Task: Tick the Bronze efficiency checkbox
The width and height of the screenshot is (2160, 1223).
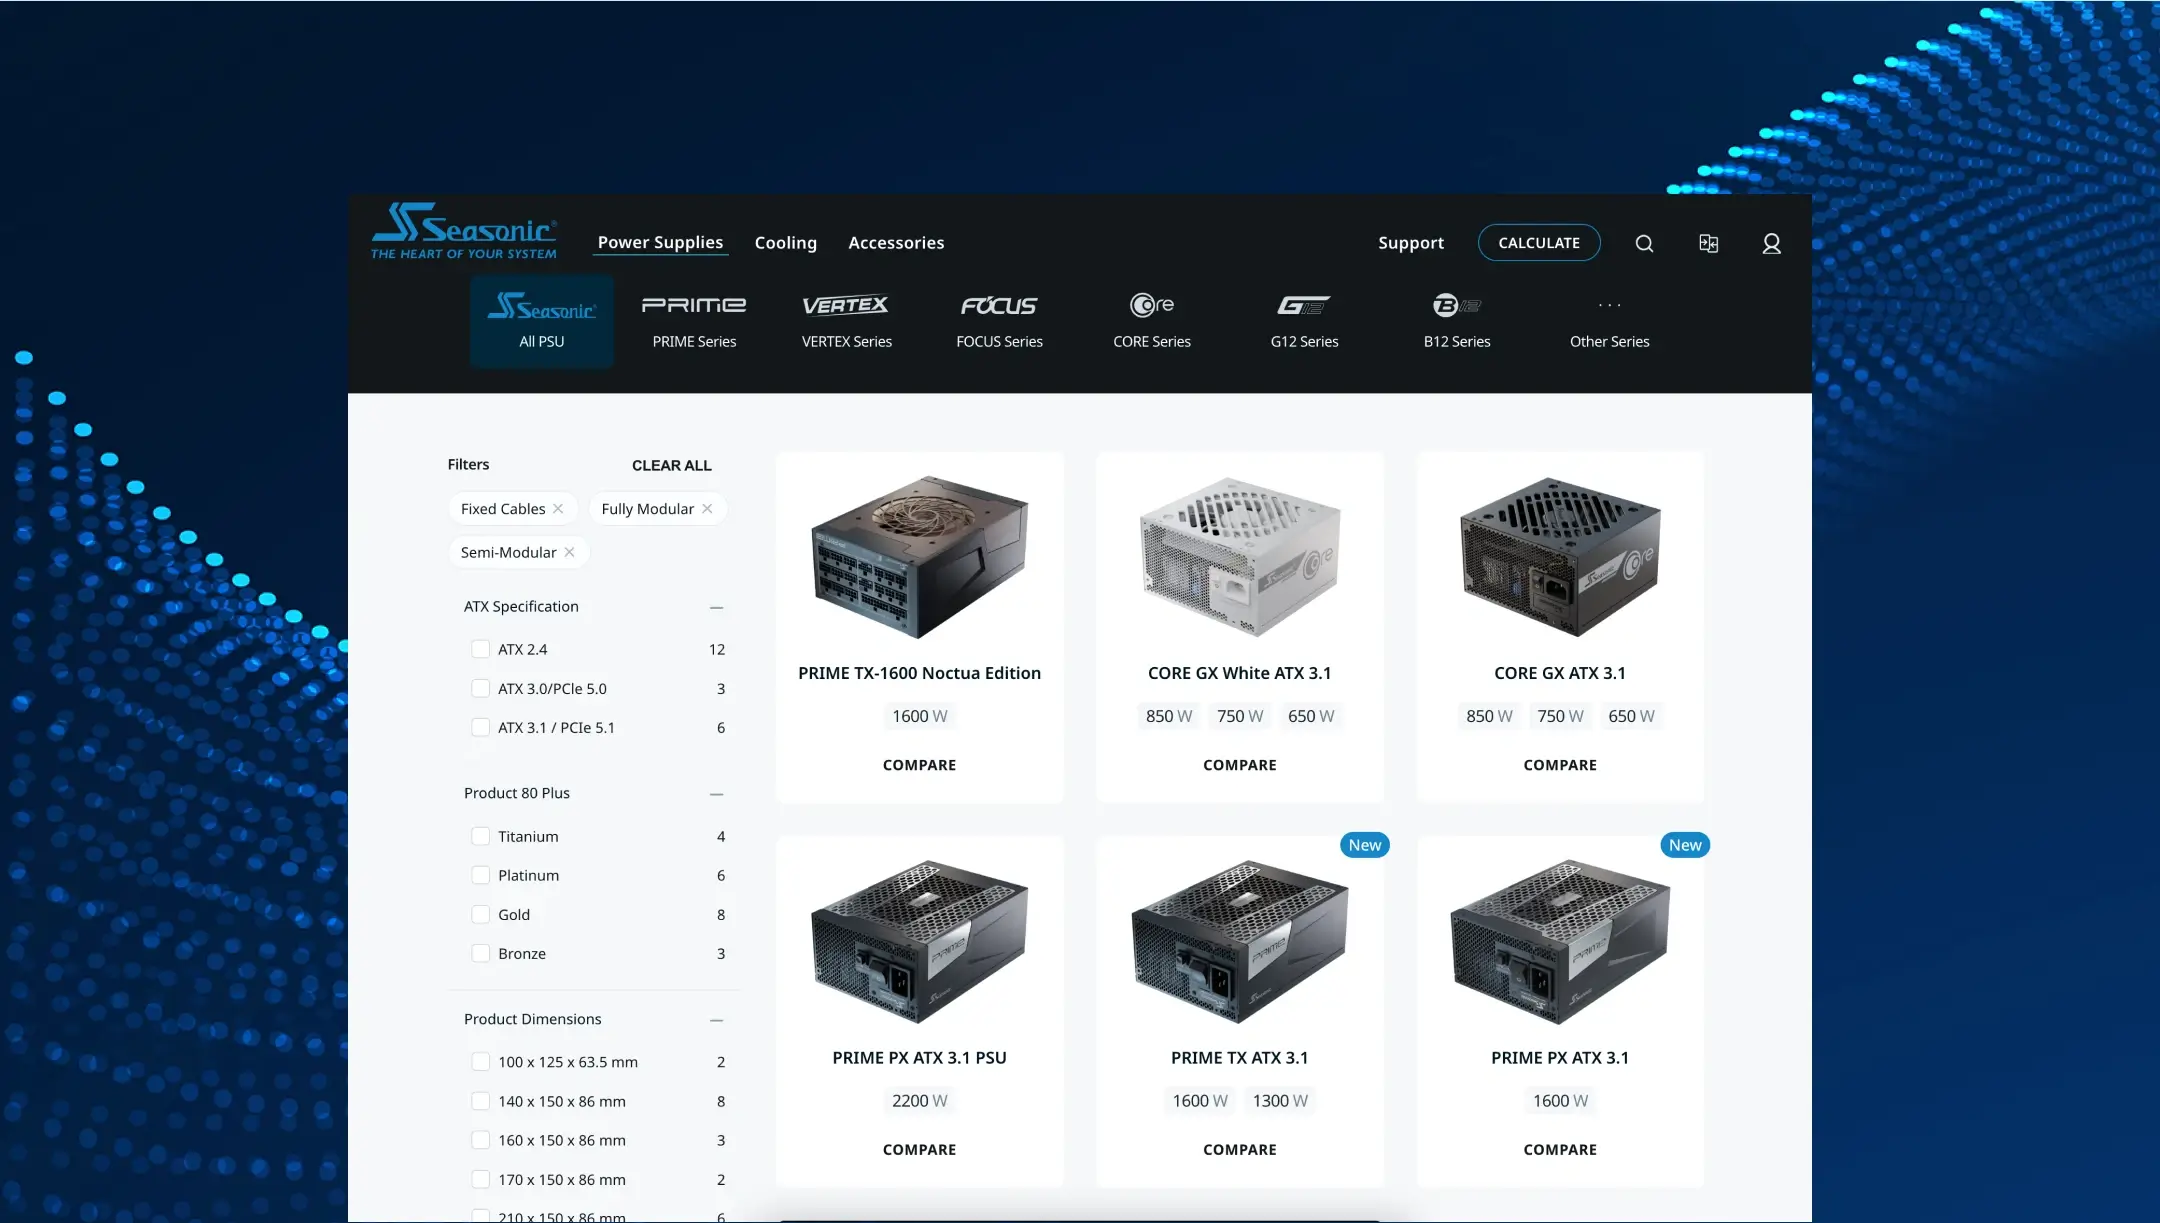Action: (481, 953)
